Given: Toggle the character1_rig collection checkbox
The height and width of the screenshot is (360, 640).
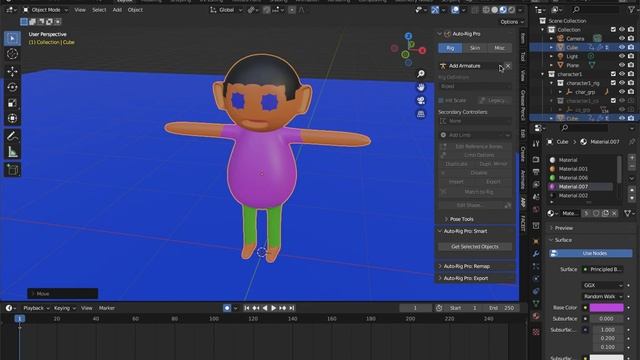Looking at the screenshot, I should click(x=613, y=83).
